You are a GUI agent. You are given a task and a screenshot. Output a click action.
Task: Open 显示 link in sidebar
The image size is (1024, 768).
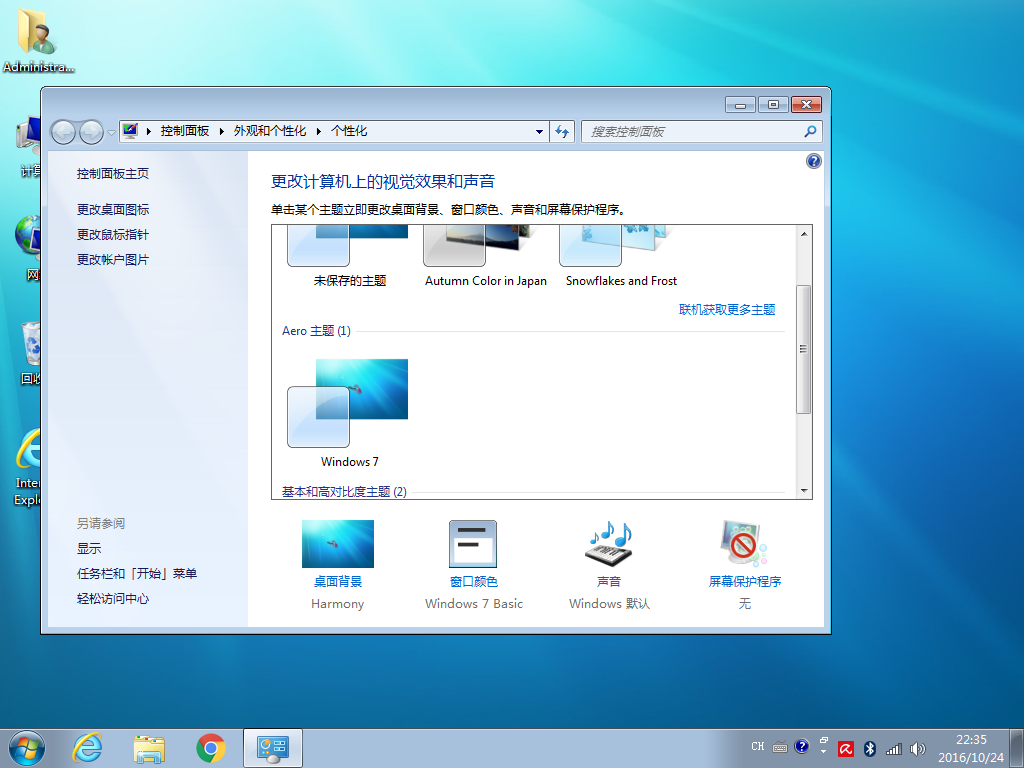(89, 549)
